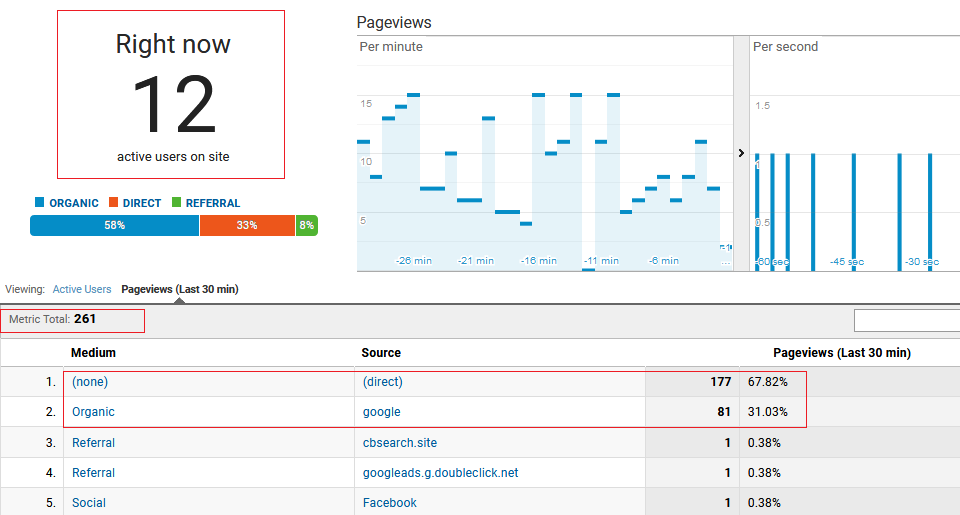Sort by the Pageviews (Last 30 min) column header

click(841, 352)
